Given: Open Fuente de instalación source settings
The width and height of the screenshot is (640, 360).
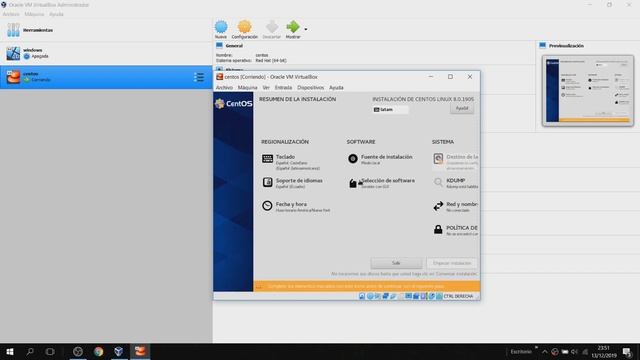Looking at the screenshot, I should 380,159.
